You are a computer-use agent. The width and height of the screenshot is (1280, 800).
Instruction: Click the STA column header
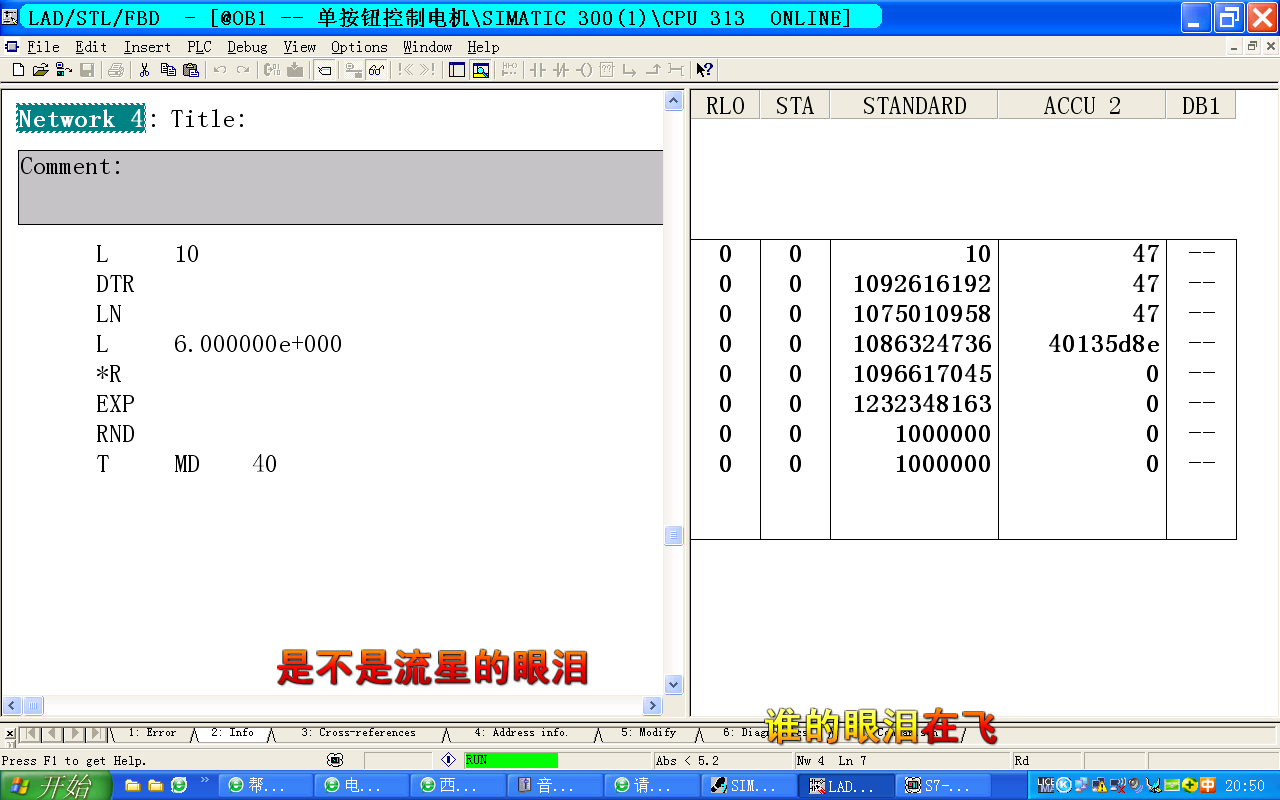point(795,105)
